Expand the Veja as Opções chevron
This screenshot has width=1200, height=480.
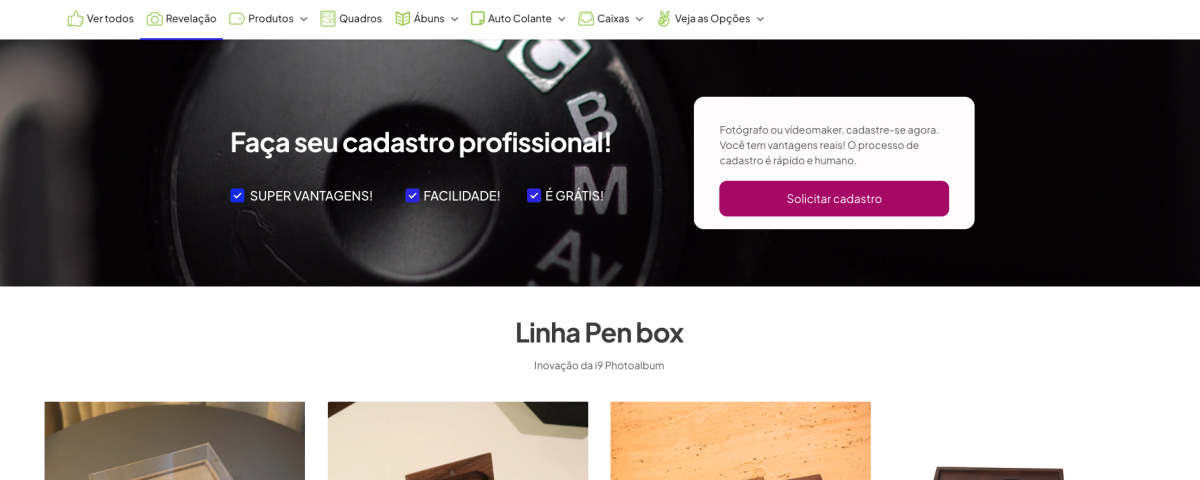click(x=760, y=19)
